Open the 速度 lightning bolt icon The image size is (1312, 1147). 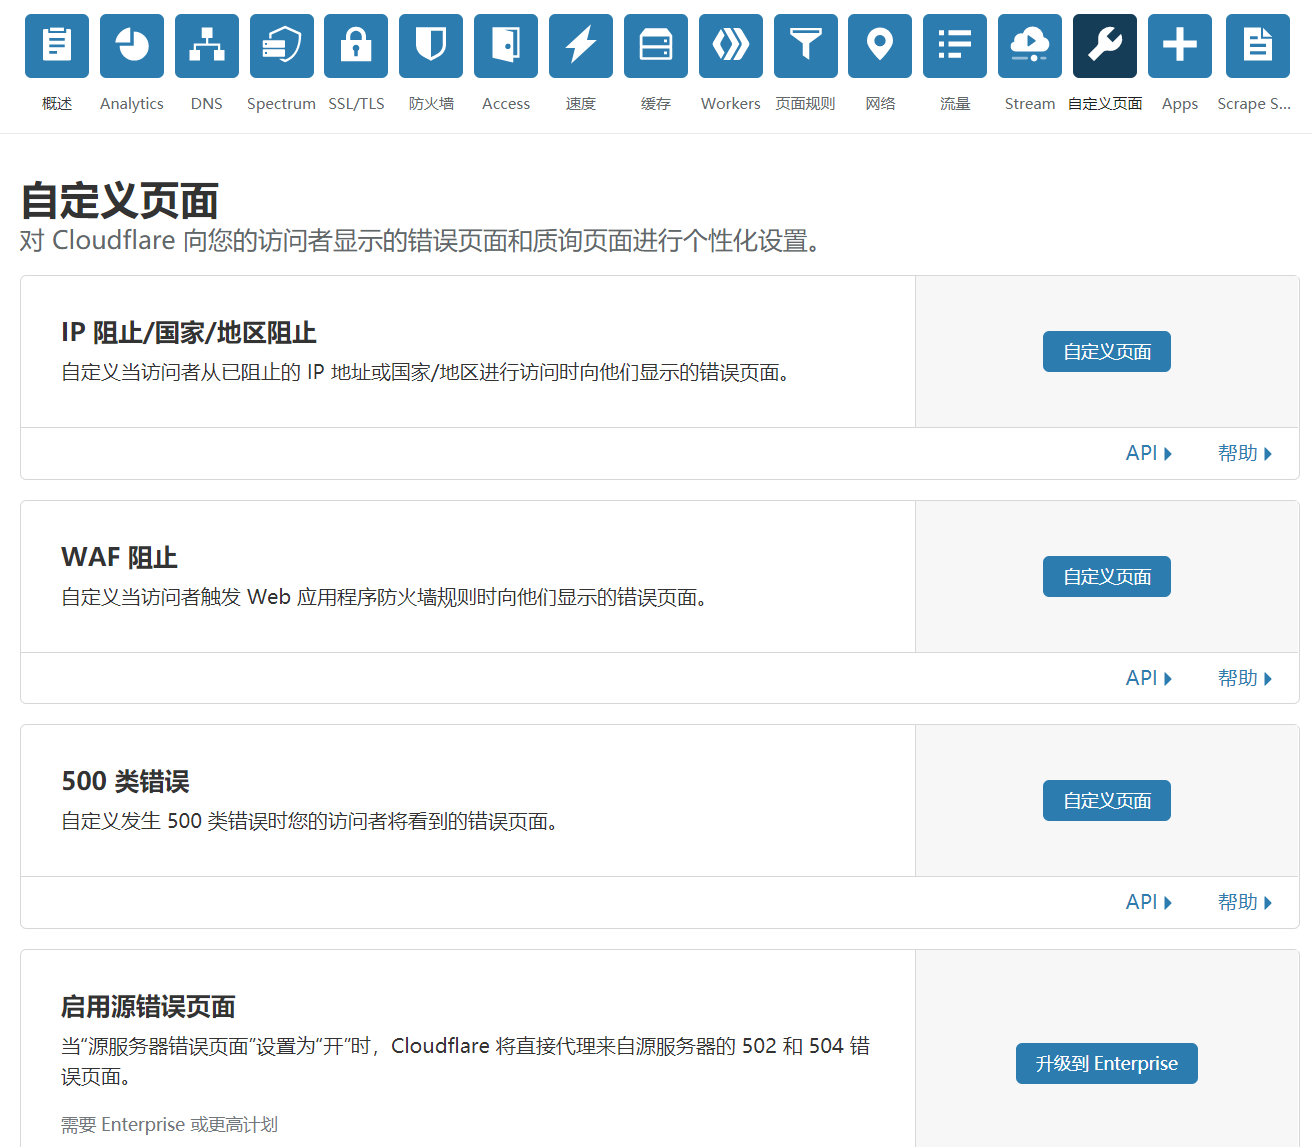click(581, 46)
